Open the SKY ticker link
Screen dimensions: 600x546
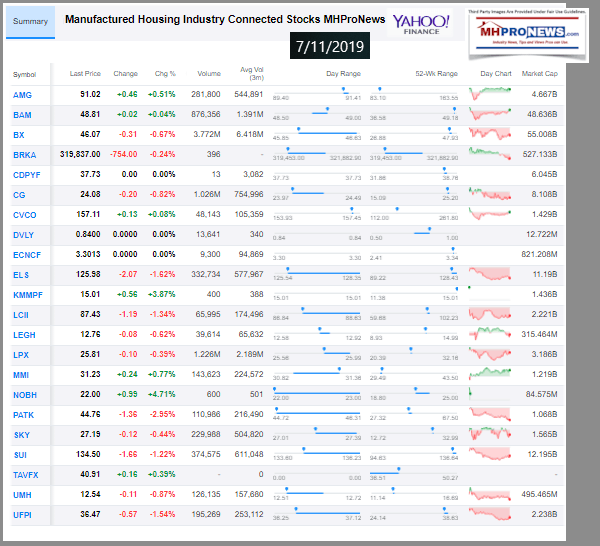21,435
